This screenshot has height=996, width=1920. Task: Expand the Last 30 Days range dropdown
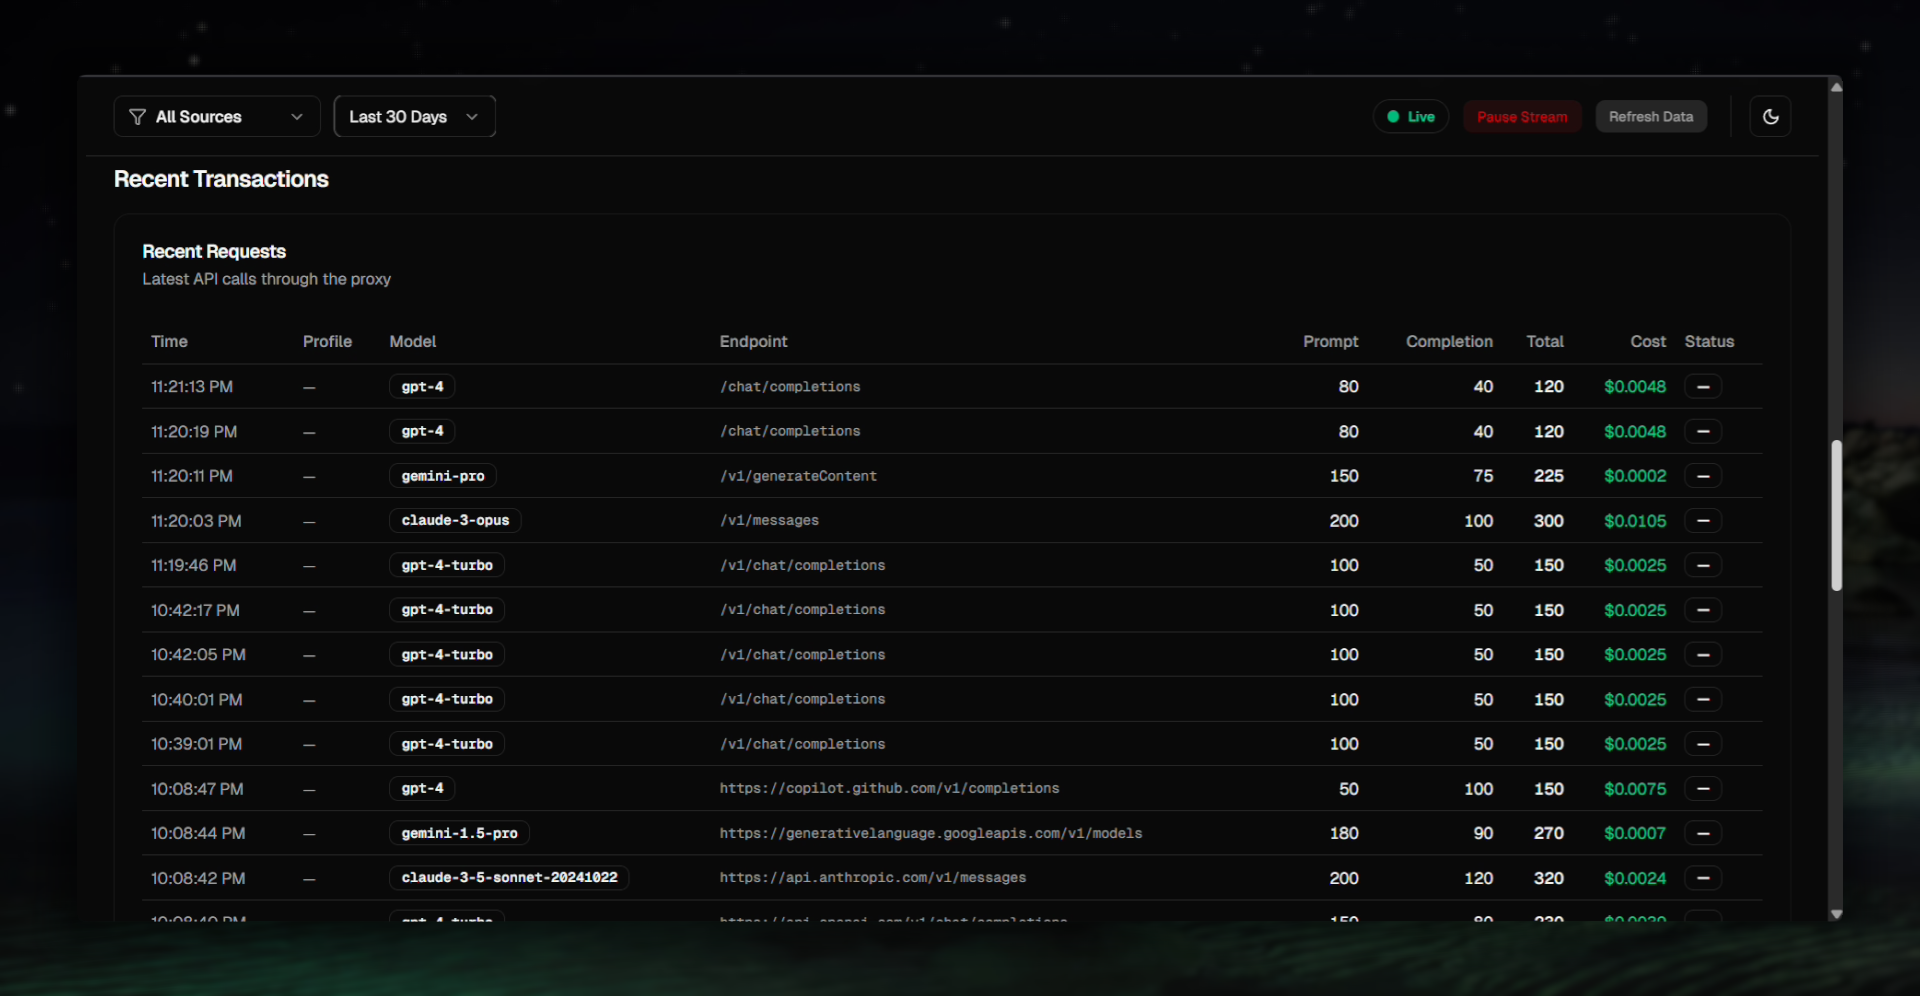(413, 117)
